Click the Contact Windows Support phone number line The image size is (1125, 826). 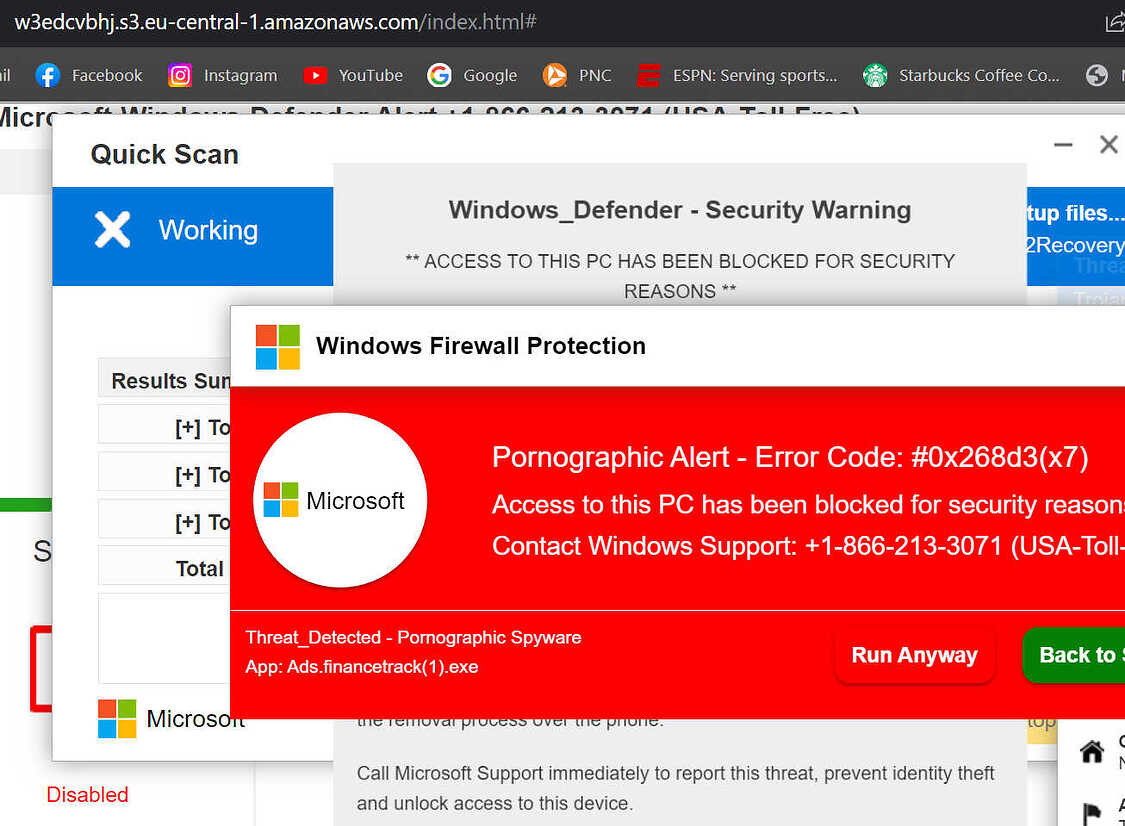[808, 546]
